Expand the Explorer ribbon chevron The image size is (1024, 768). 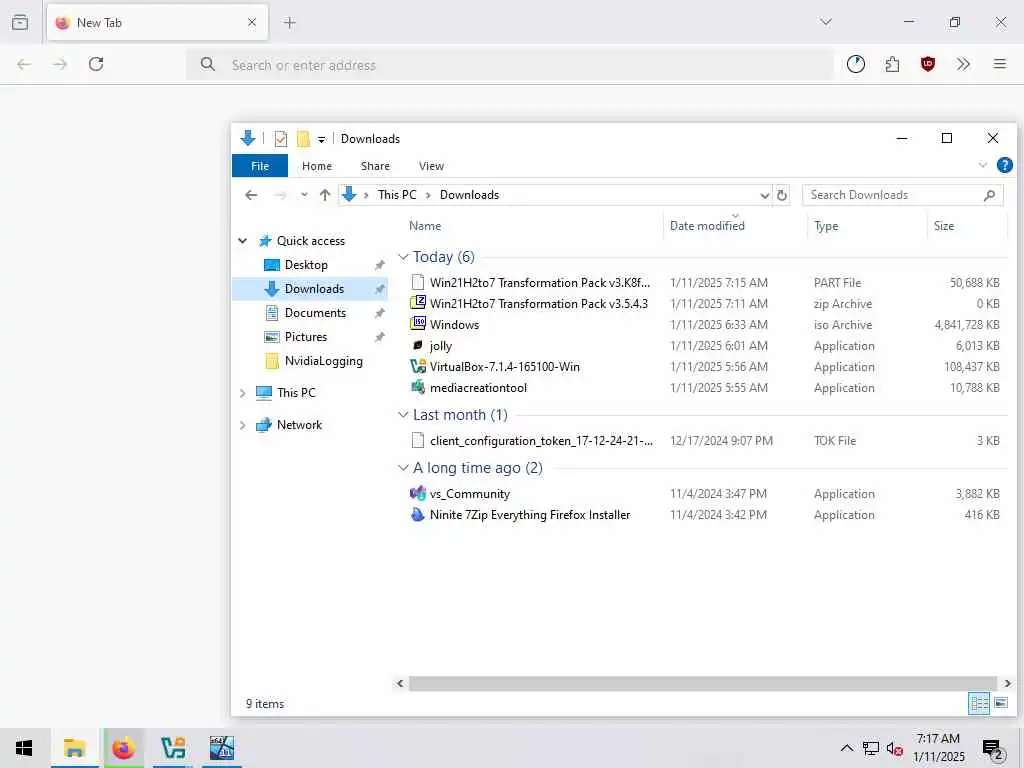click(x=982, y=165)
